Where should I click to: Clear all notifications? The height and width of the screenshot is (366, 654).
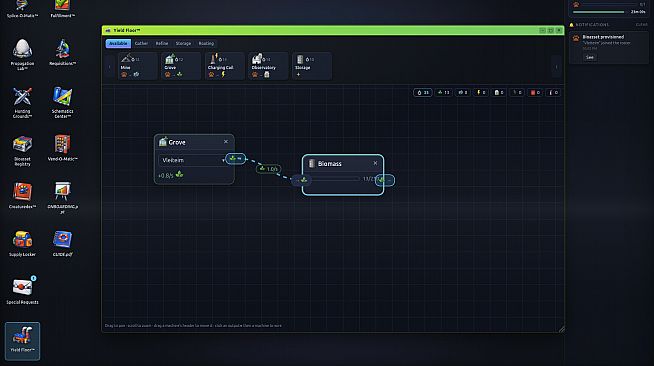pyautogui.click(x=641, y=25)
